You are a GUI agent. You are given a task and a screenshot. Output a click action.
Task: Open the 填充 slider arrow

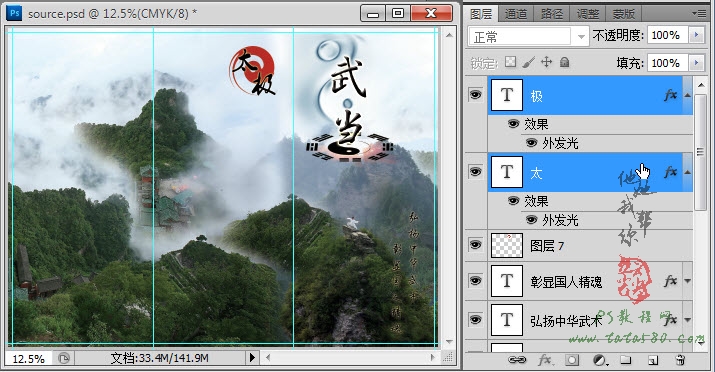point(696,63)
